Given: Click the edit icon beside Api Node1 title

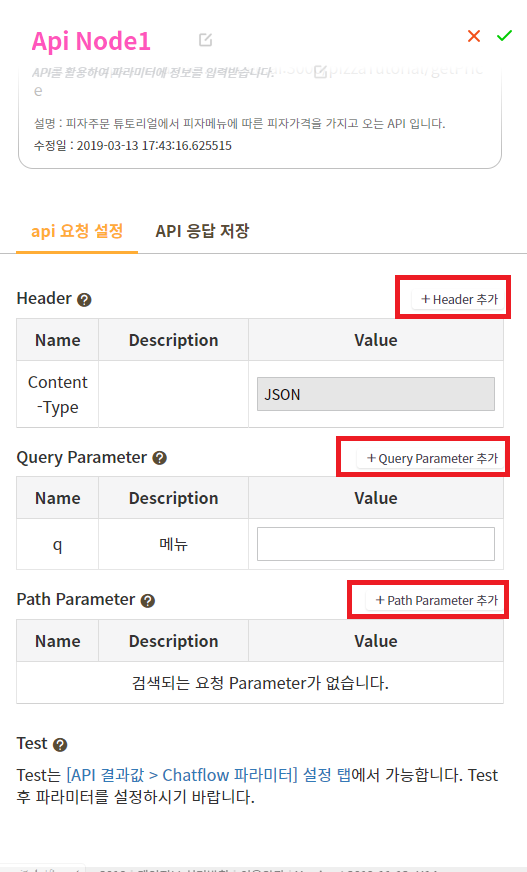Looking at the screenshot, I should click(206, 40).
